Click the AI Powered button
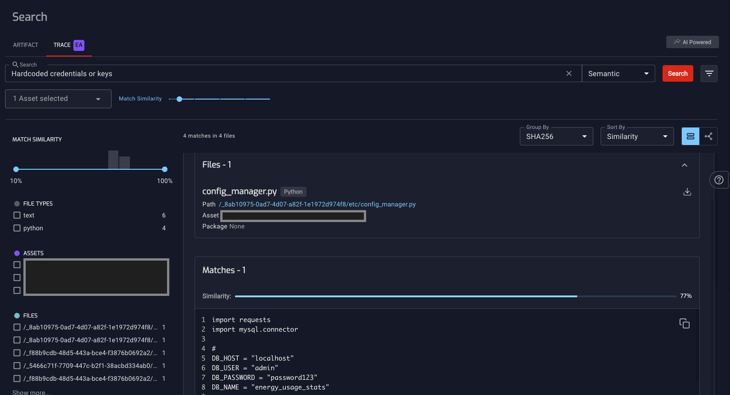 tap(692, 42)
